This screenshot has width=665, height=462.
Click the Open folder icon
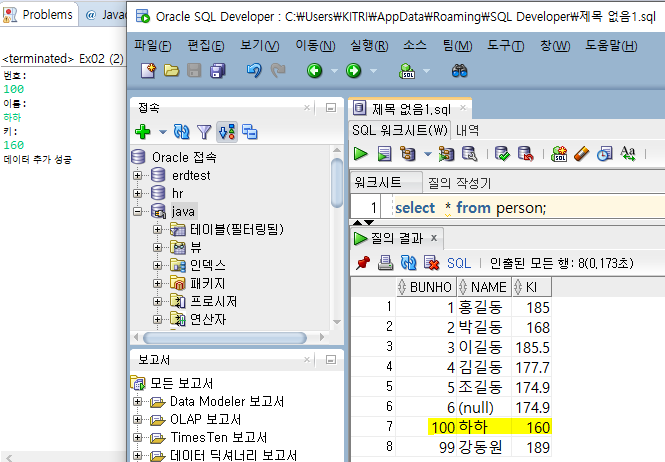point(171,70)
